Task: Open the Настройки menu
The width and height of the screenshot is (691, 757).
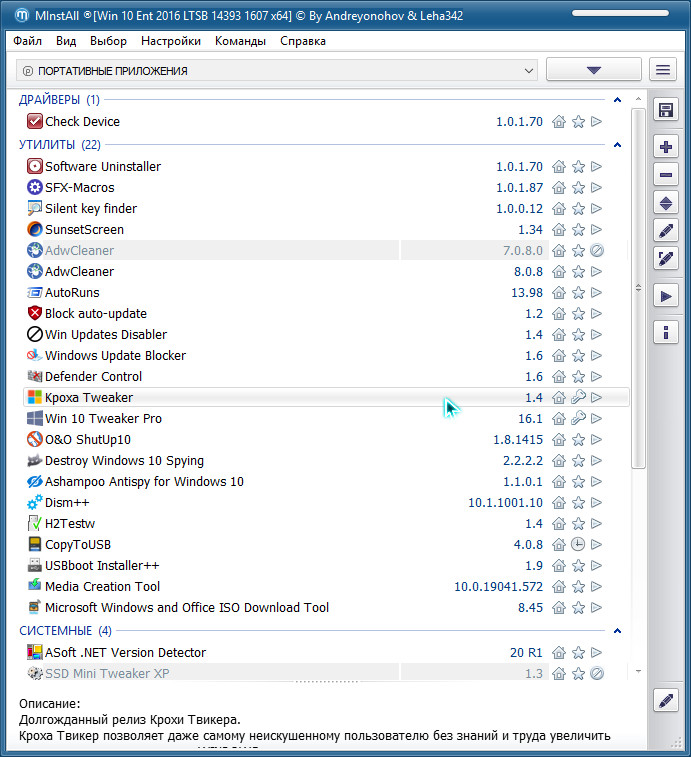Action: (x=171, y=41)
